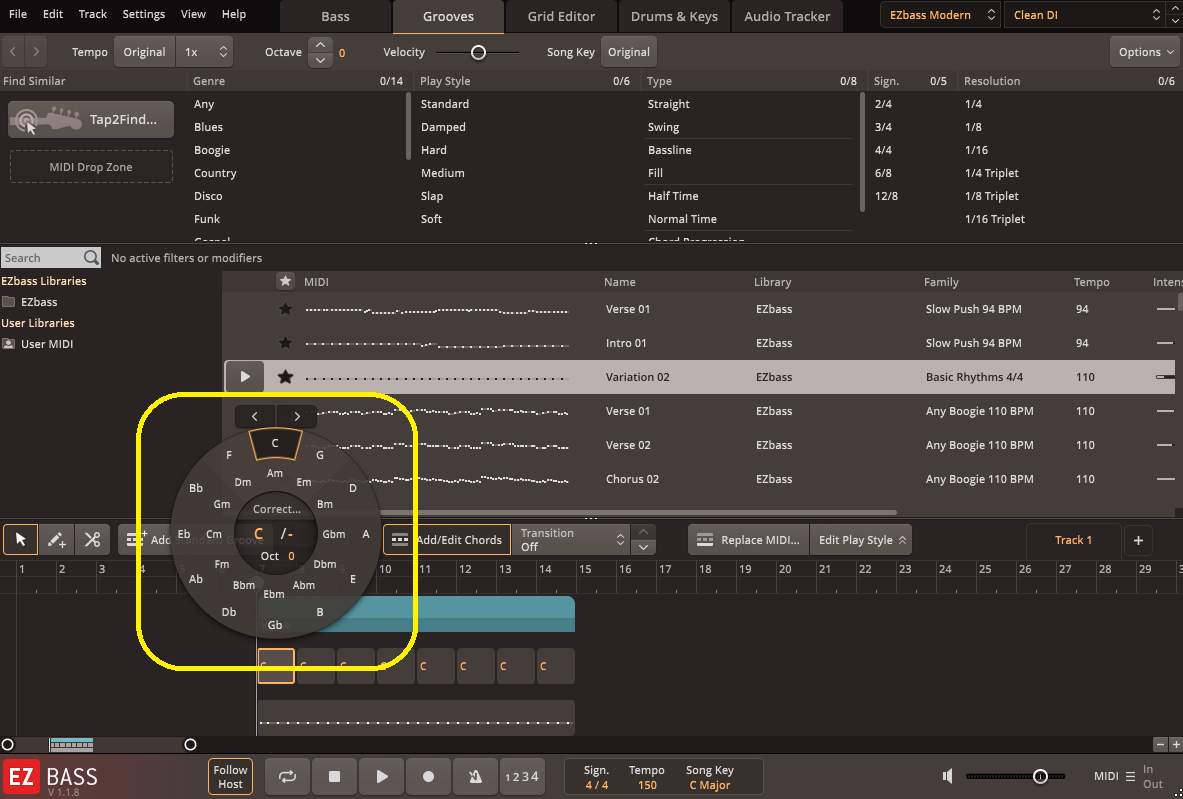Preview the Variation 02 groove
The height and width of the screenshot is (799, 1183).
(x=244, y=376)
